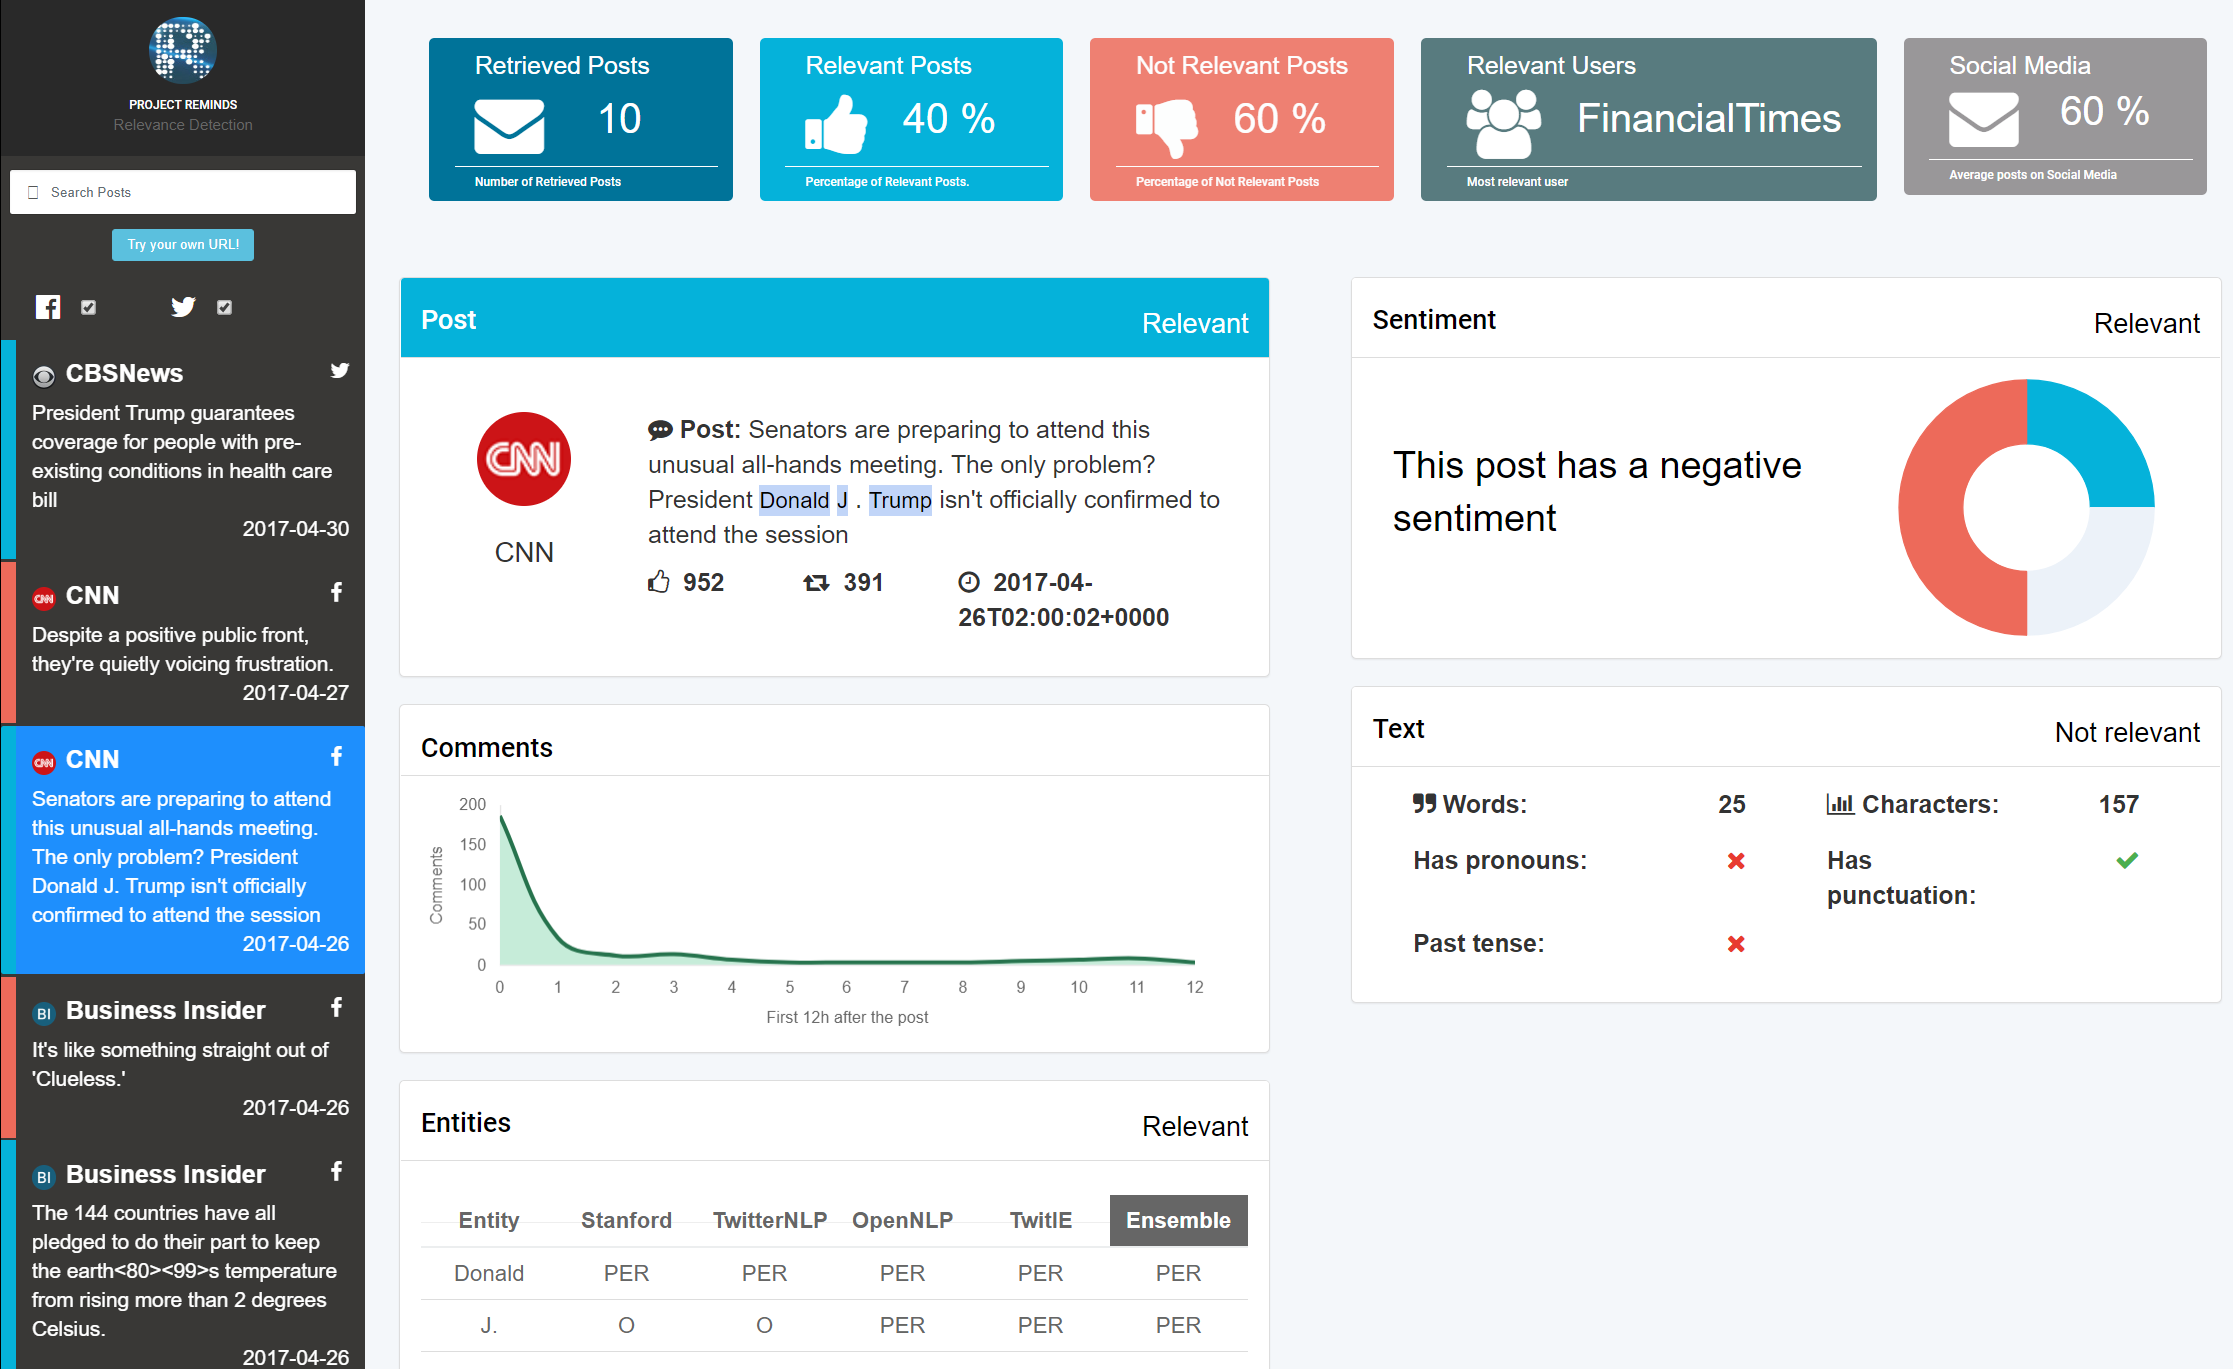
Task: Select the Stanford column header
Action: tap(626, 1220)
